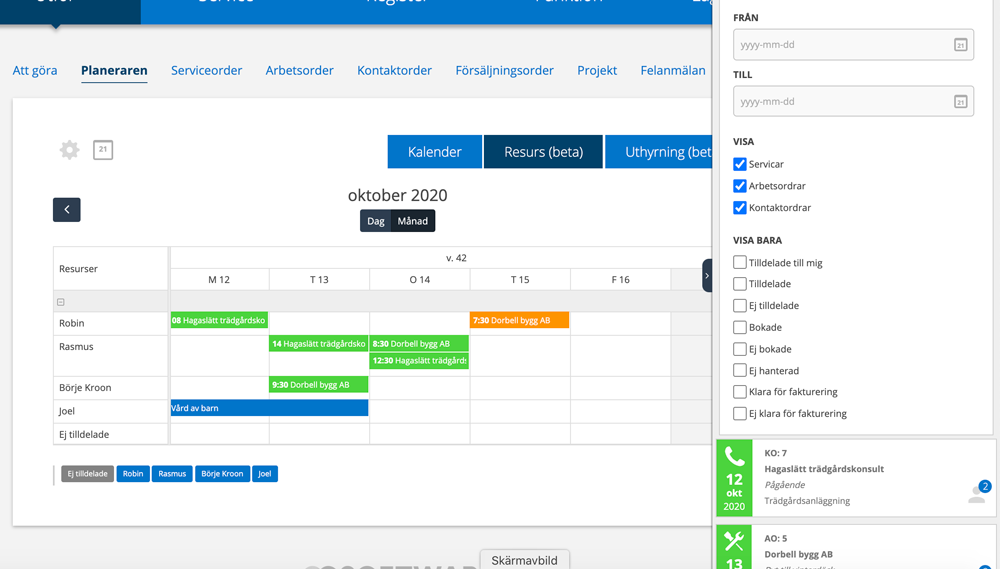Image resolution: width=1000 pixels, height=569 pixels.
Task: Toggle the Joel resource chip
Action: (x=265, y=473)
